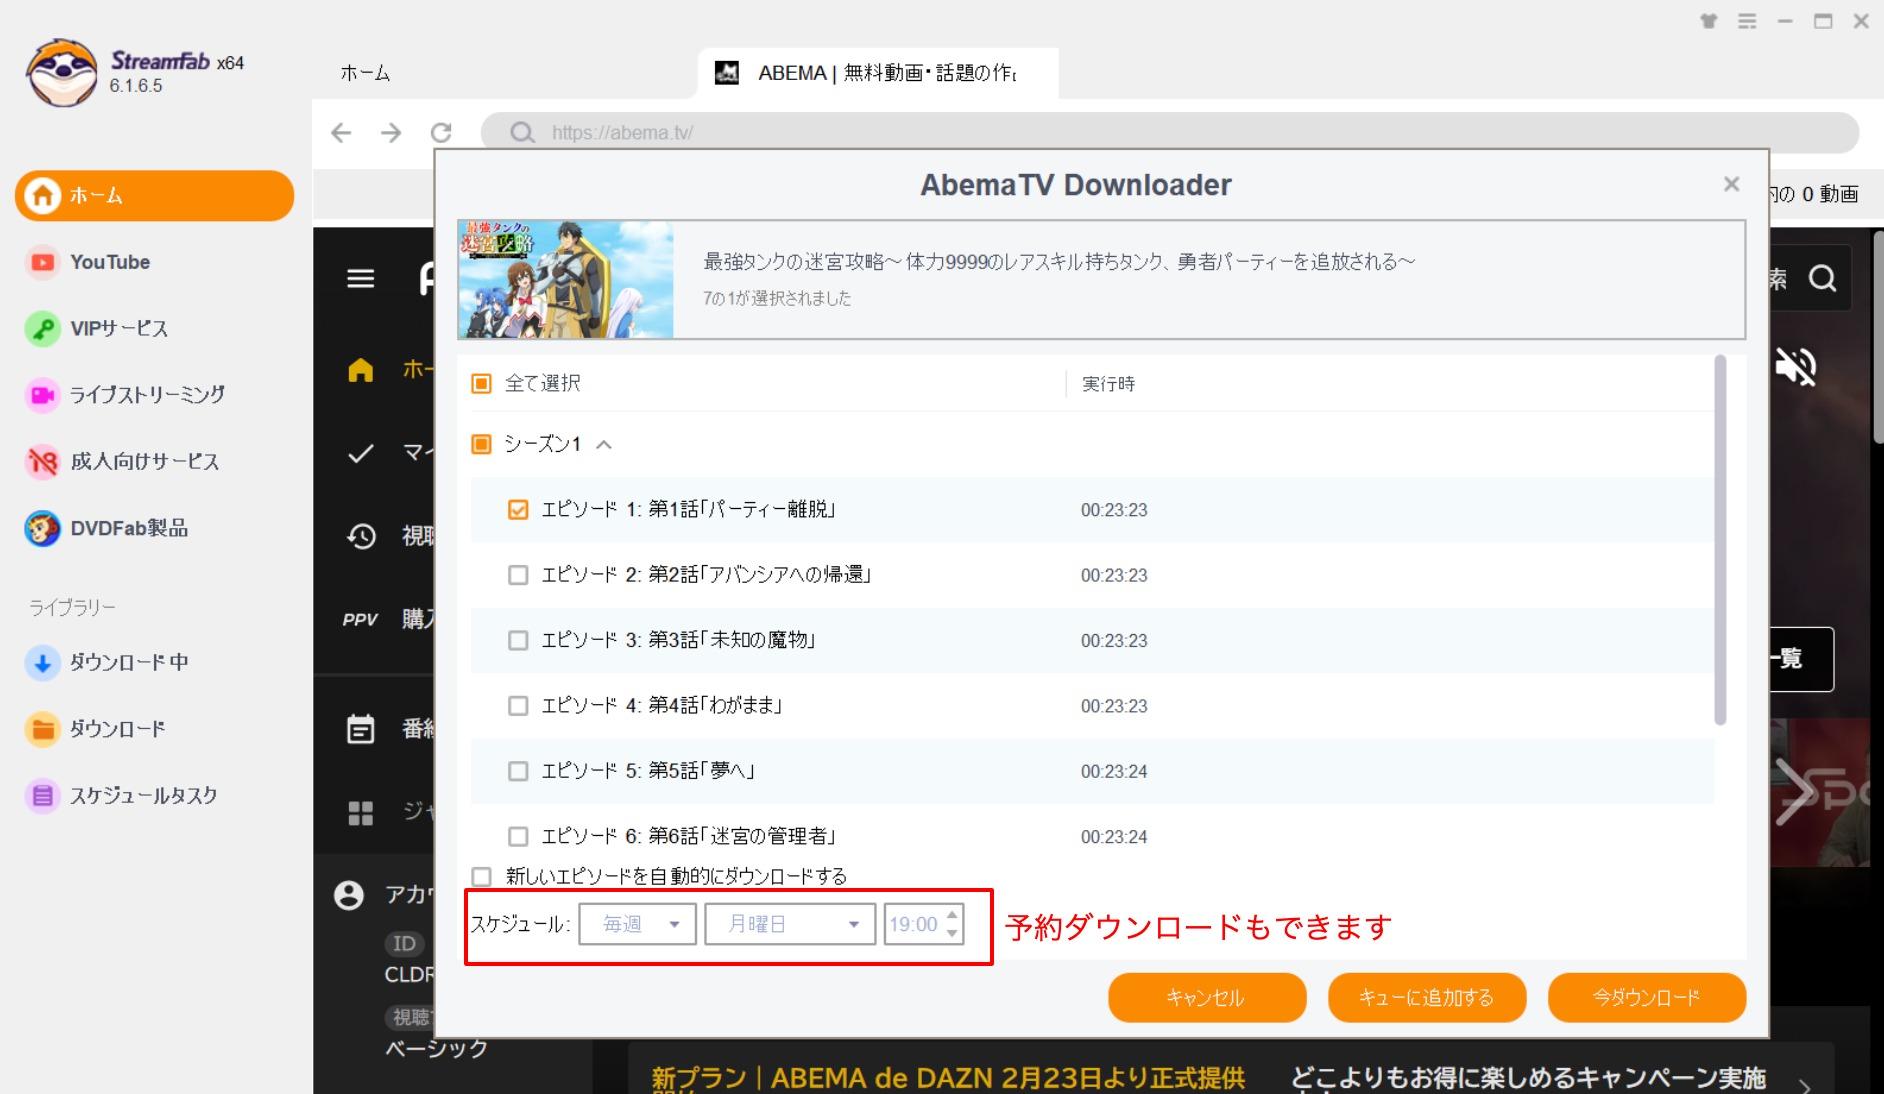Select YouTube label in the left sidebar
Viewport: 1884px width, 1094px height.
pos(110,262)
